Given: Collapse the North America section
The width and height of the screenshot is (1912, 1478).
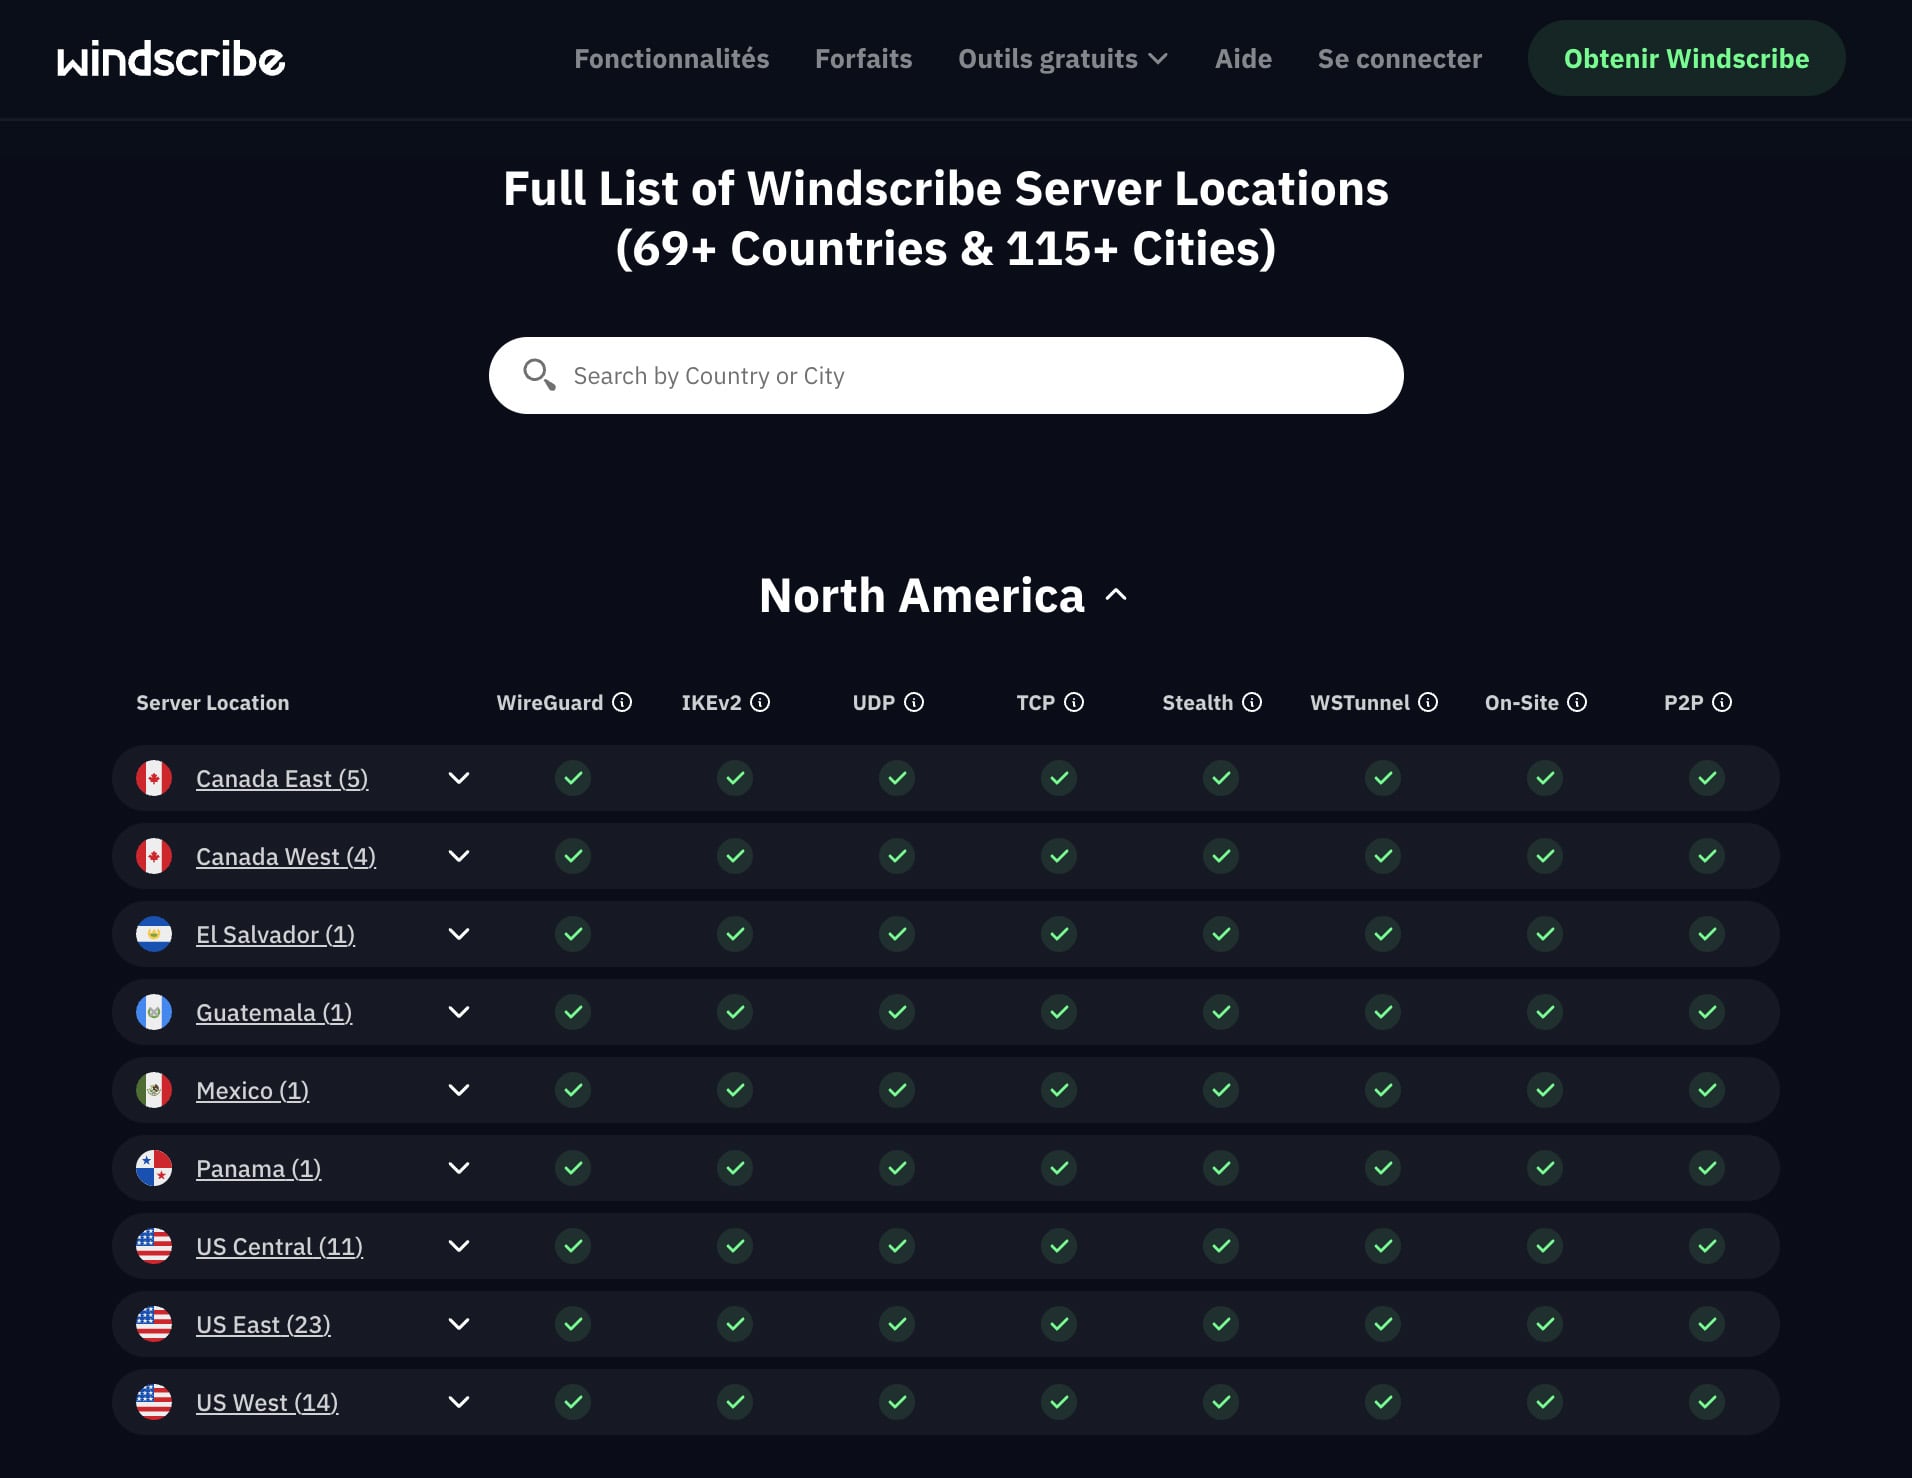Looking at the screenshot, I should pyautogui.click(x=1117, y=596).
